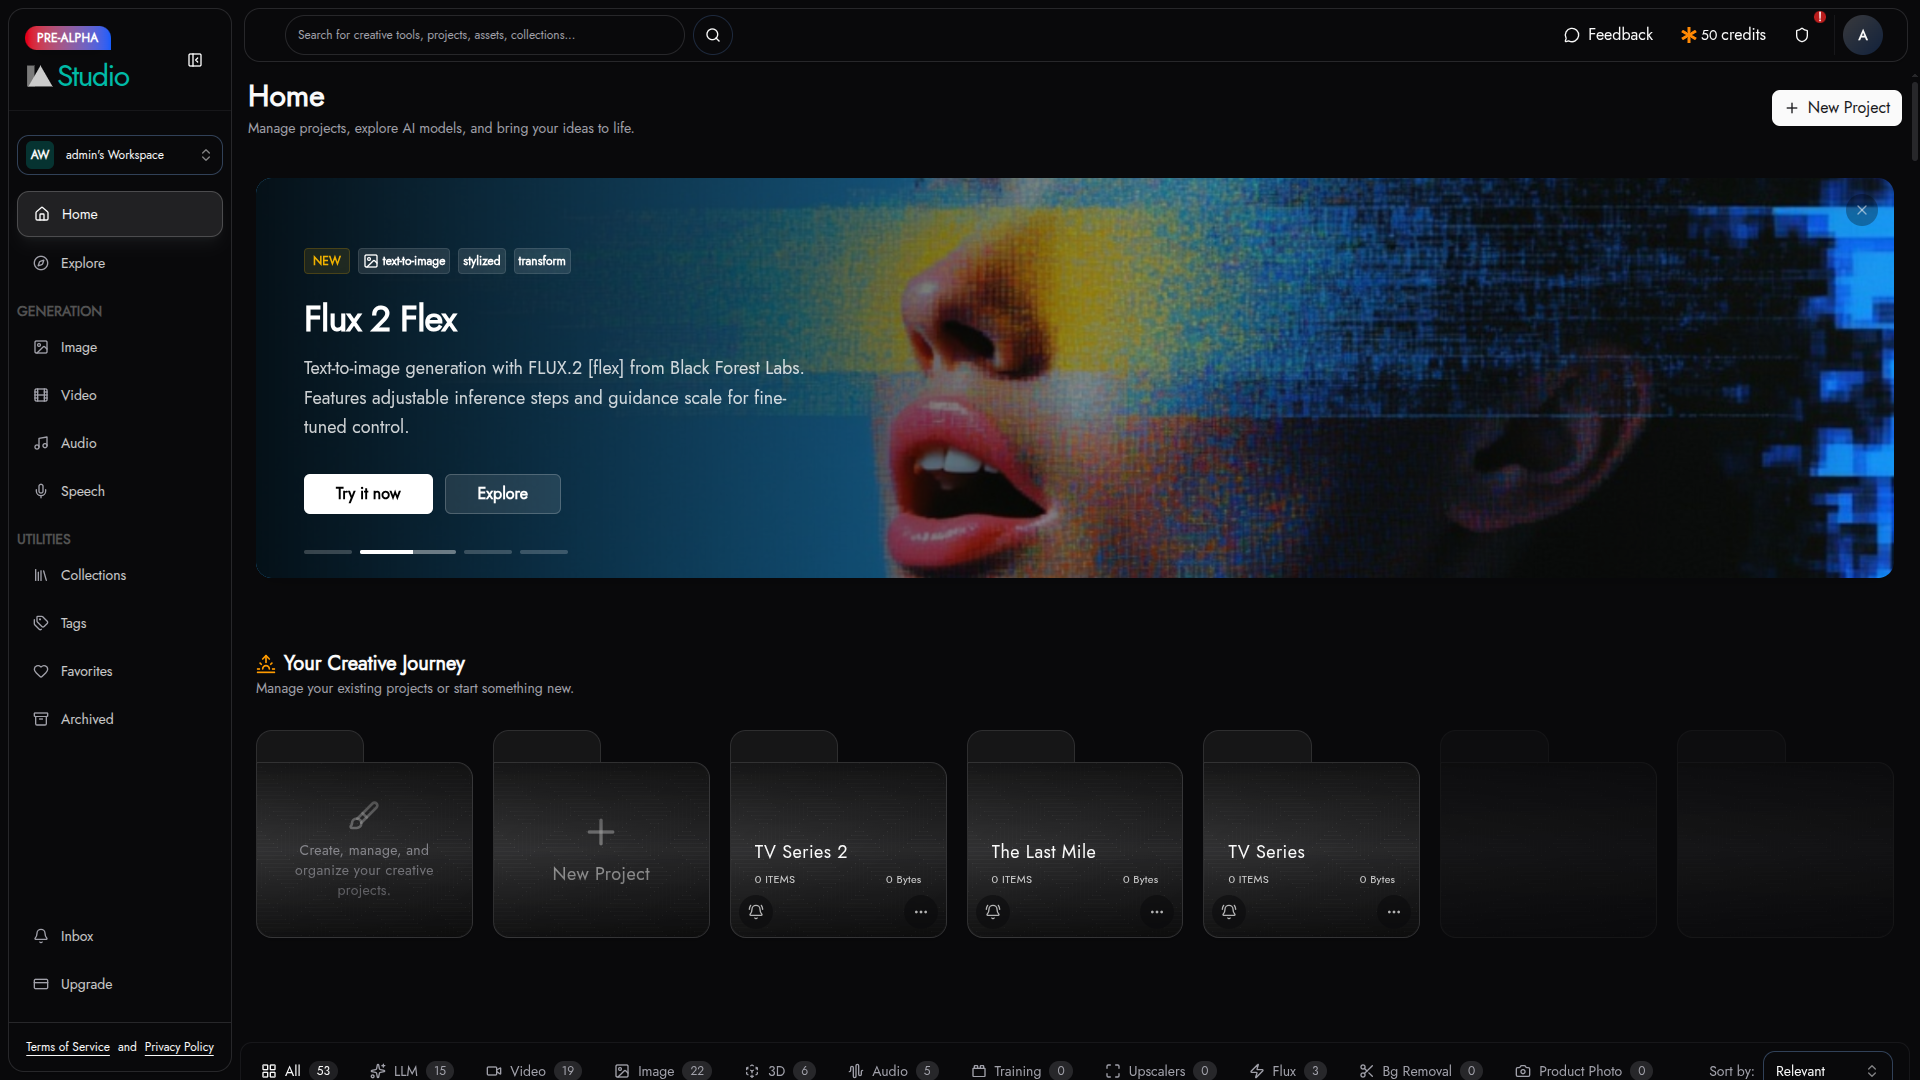Click TV Series notification bell icon

point(1229,911)
